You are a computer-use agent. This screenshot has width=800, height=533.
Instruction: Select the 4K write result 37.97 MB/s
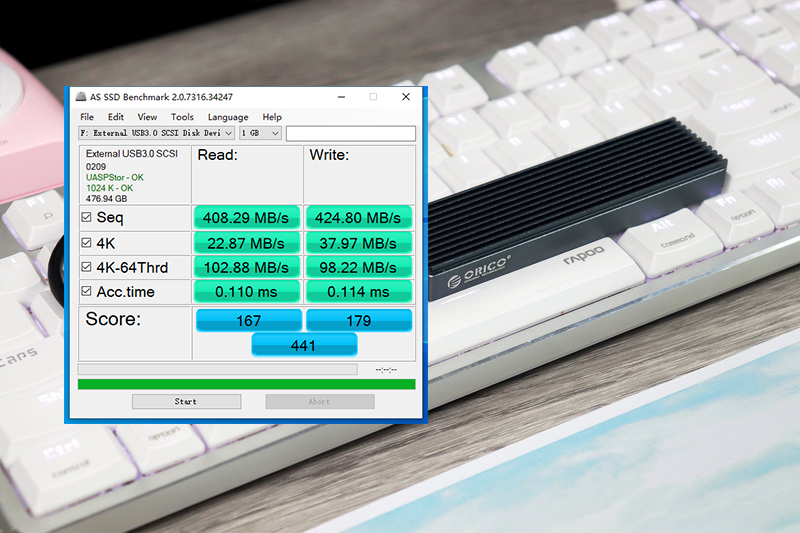358,243
